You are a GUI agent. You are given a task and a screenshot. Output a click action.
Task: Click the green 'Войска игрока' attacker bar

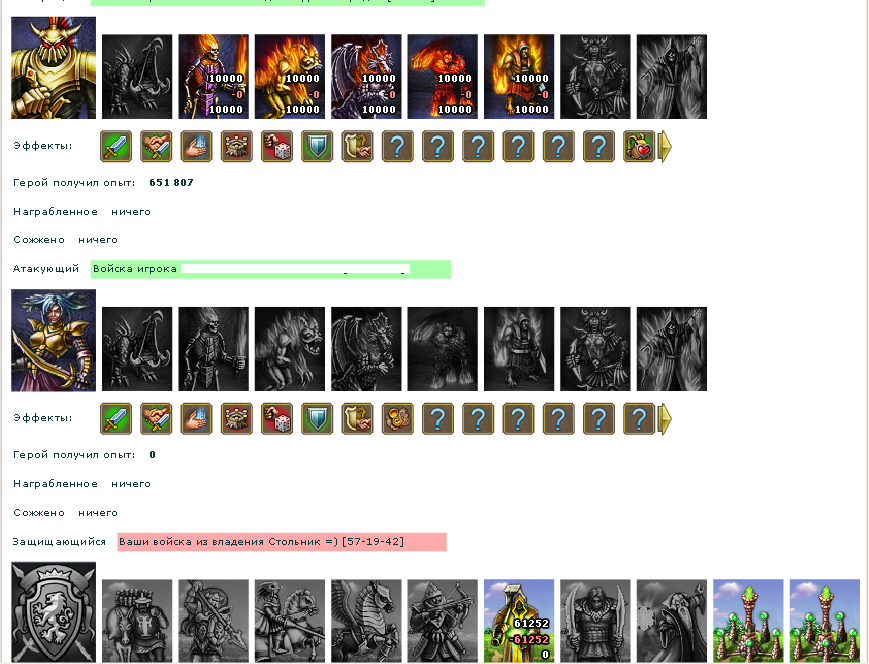click(x=270, y=269)
